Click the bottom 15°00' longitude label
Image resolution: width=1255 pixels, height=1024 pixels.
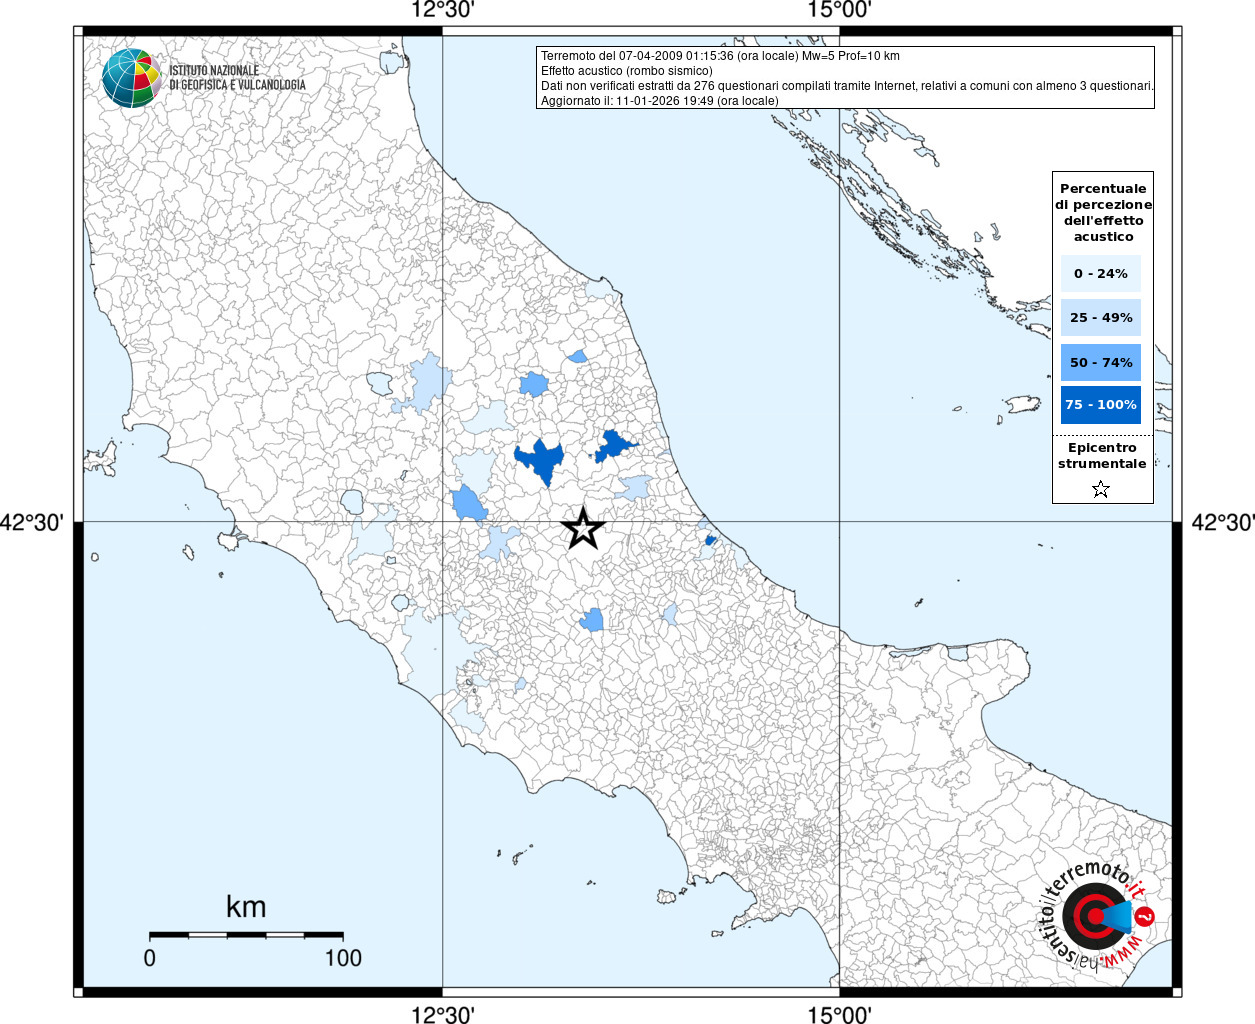tap(840, 1015)
